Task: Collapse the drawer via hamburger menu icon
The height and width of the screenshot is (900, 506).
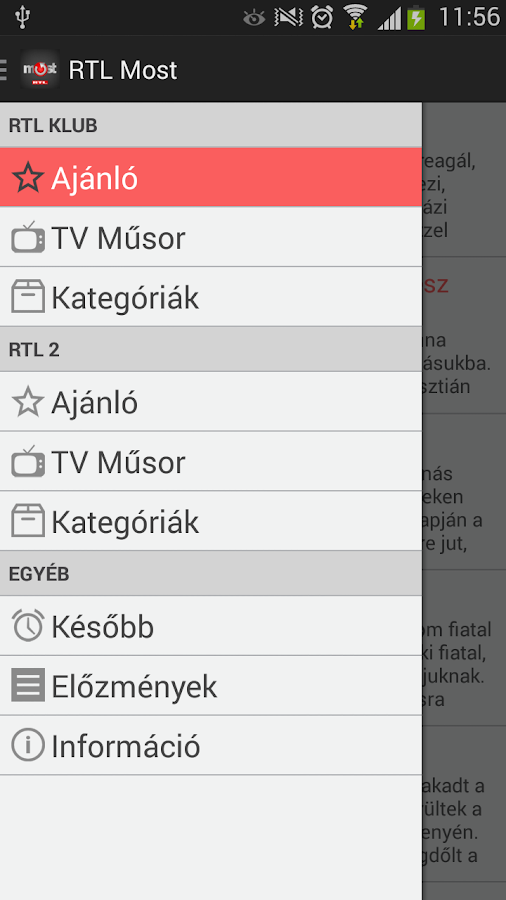Action: [x=3, y=69]
